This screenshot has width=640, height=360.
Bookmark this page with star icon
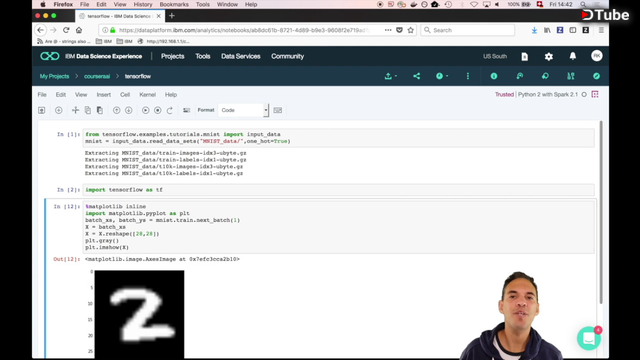pyautogui.click(x=411, y=30)
